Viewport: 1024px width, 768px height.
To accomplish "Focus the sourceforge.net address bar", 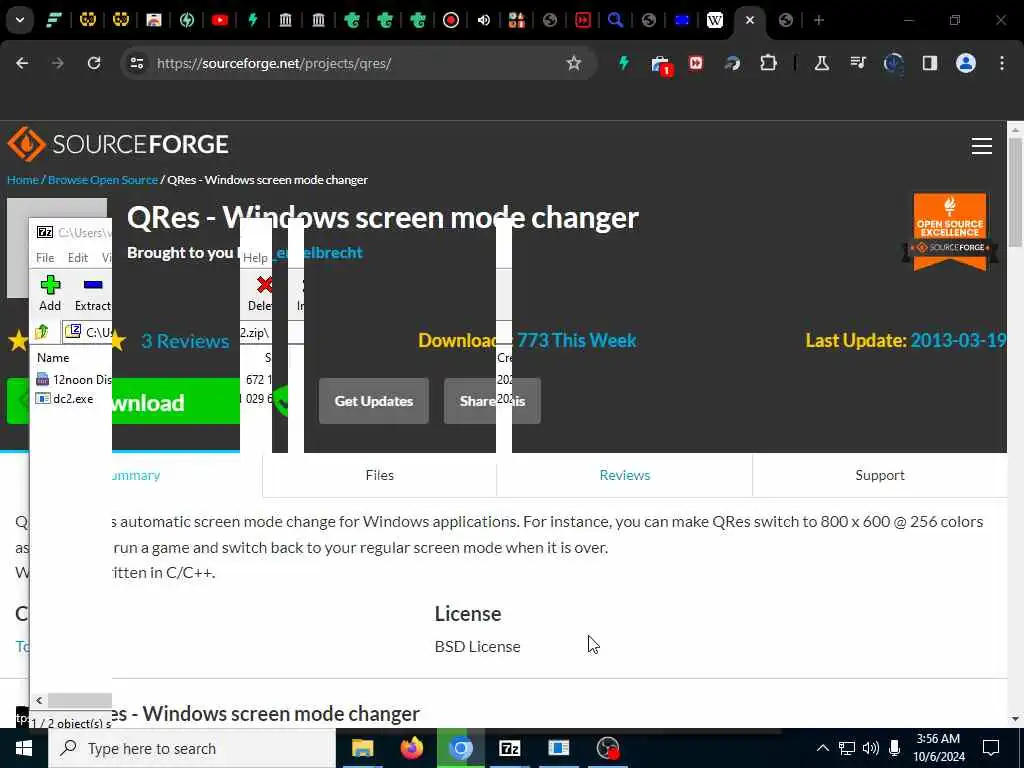I will click(358, 63).
